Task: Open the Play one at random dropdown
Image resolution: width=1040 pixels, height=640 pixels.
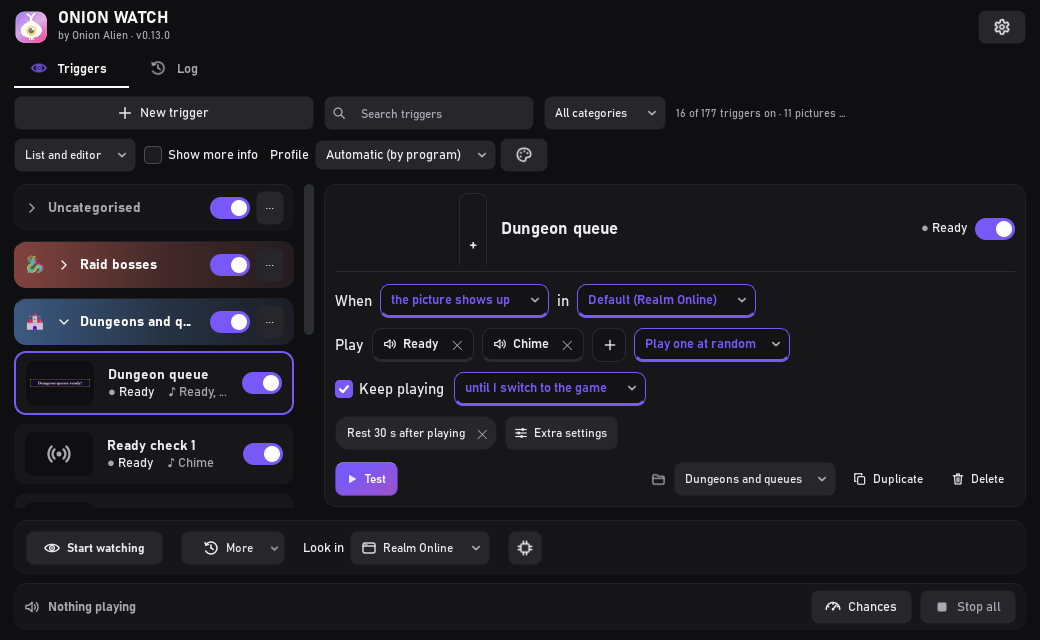Action: [712, 344]
